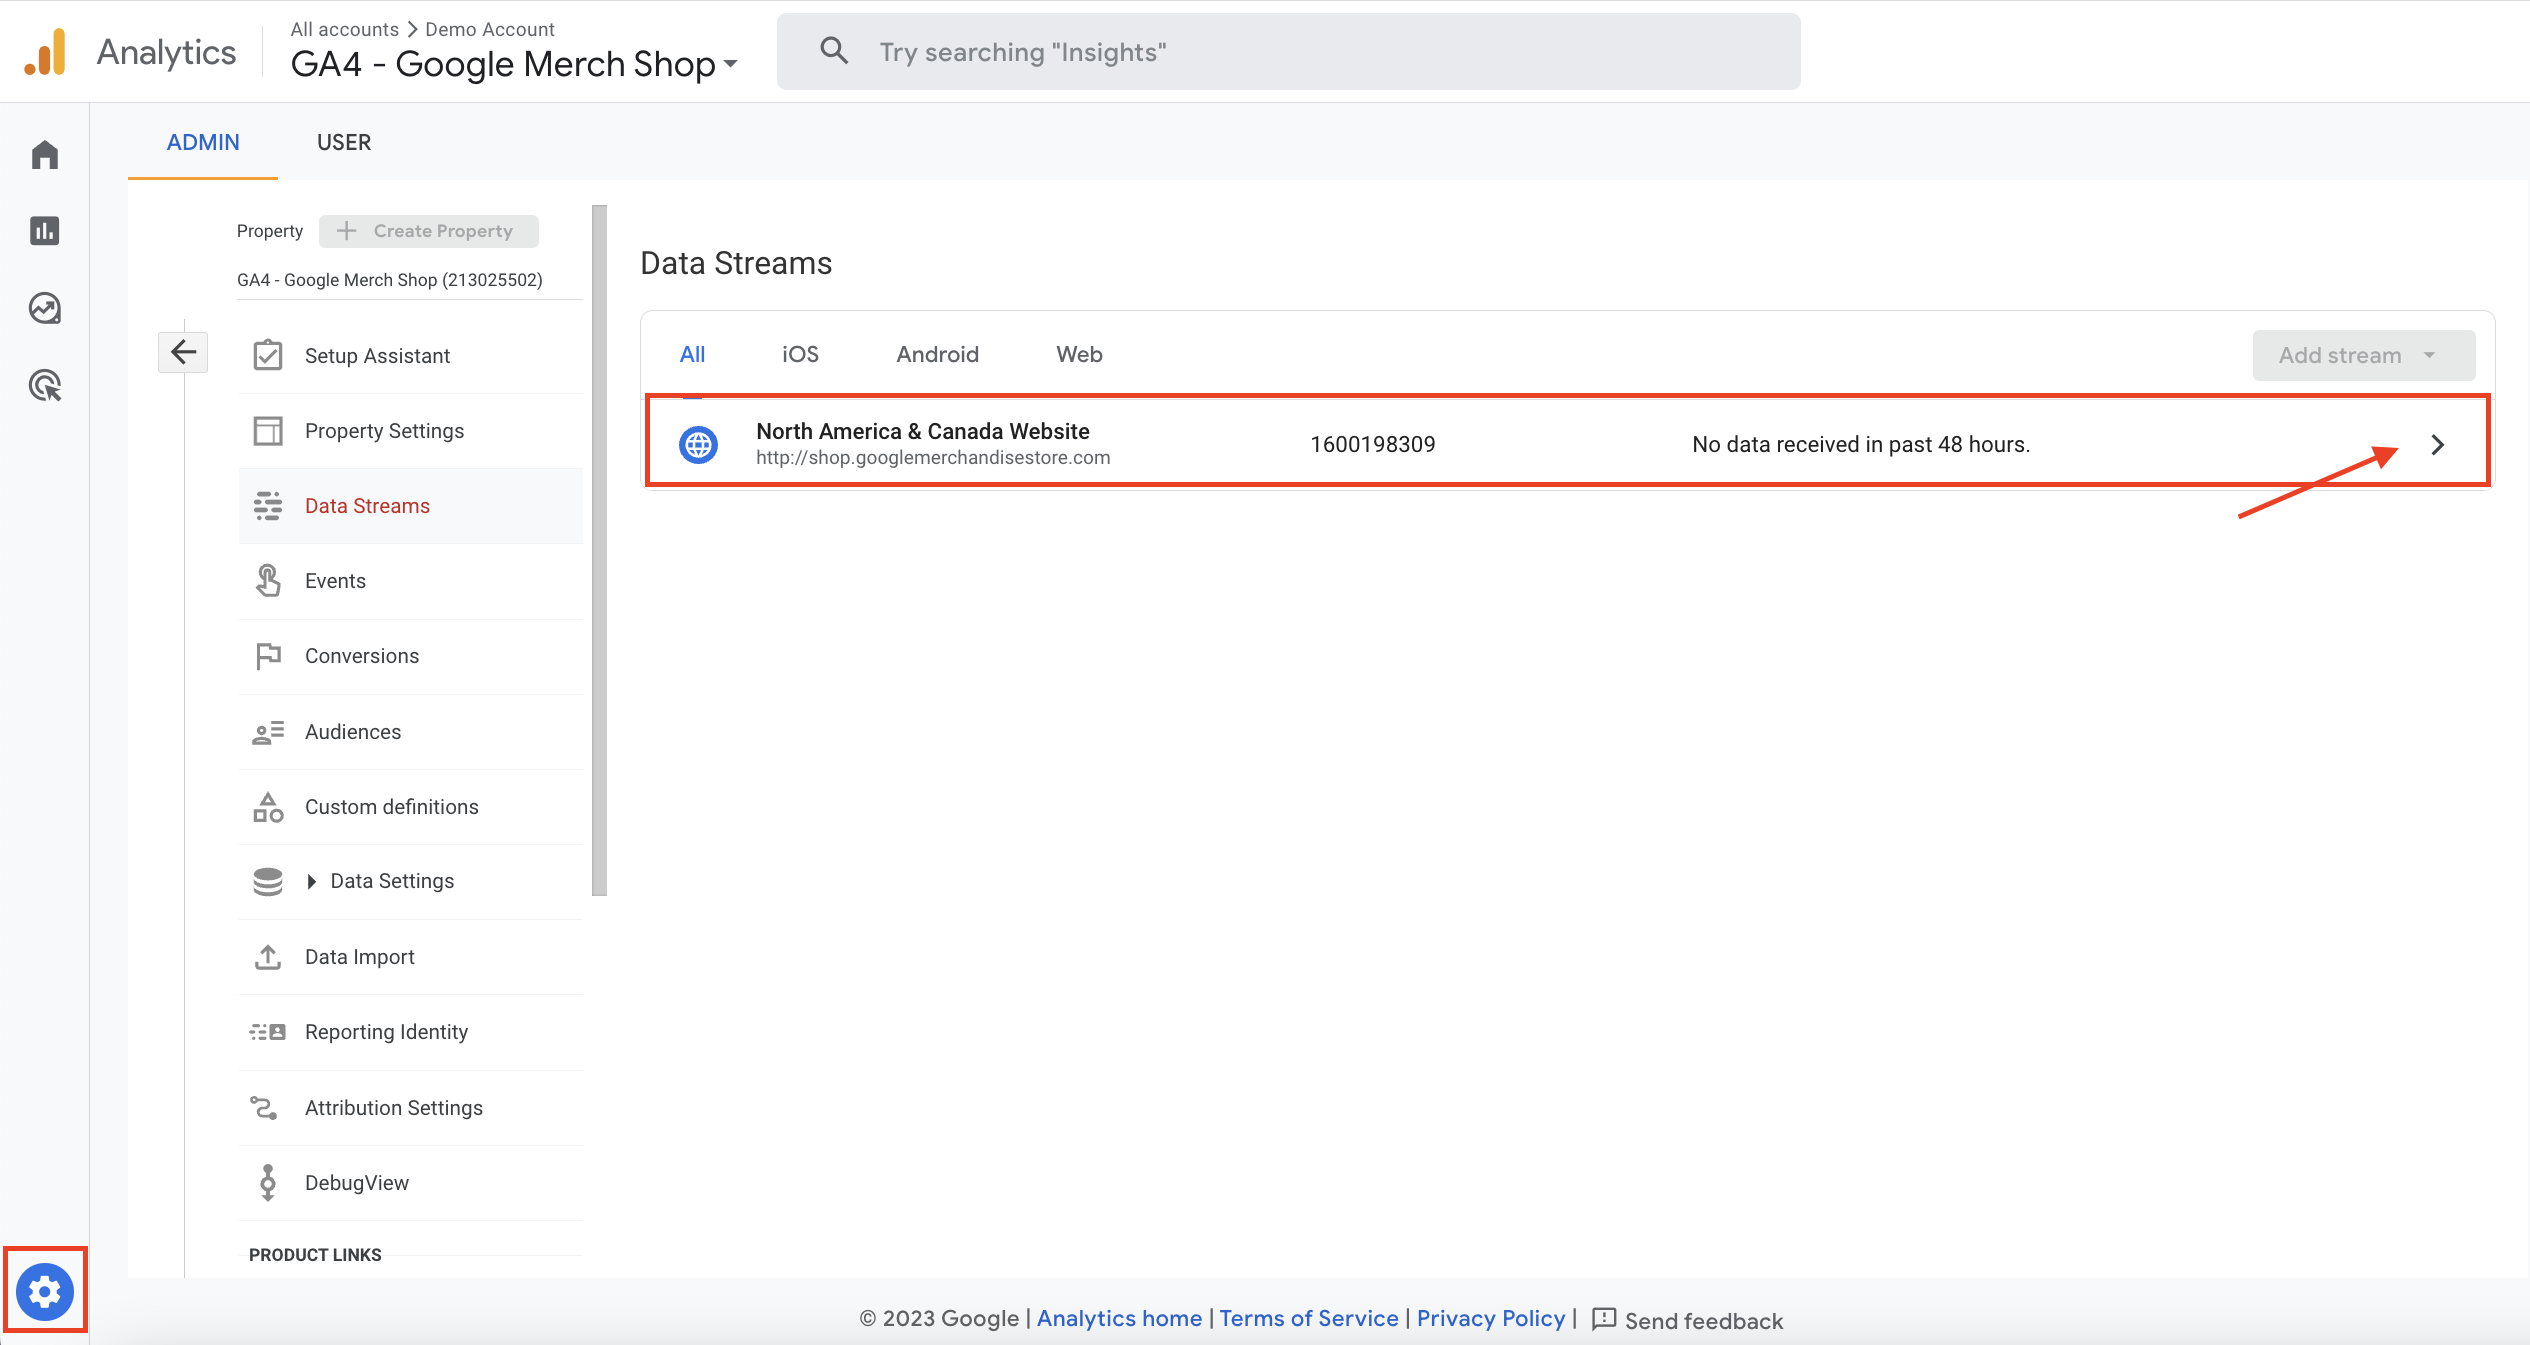The height and width of the screenshot is (1345, 2530).
Task: Click the Reporting Identity icon
Action: [268, 1032]
